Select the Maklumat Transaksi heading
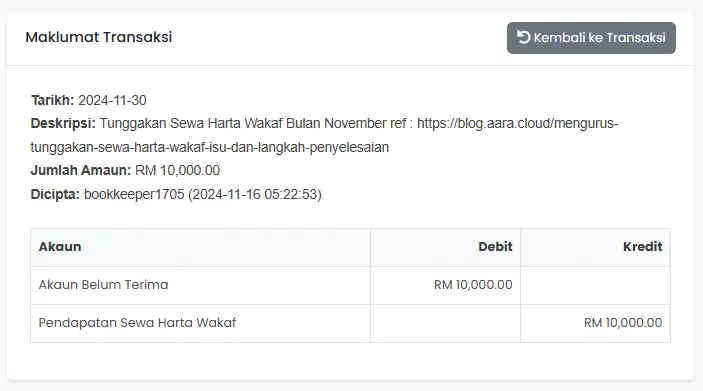Image resolution: width=703 pixels, height=391 pixels. pyautogui.click(x=99, y=37)
